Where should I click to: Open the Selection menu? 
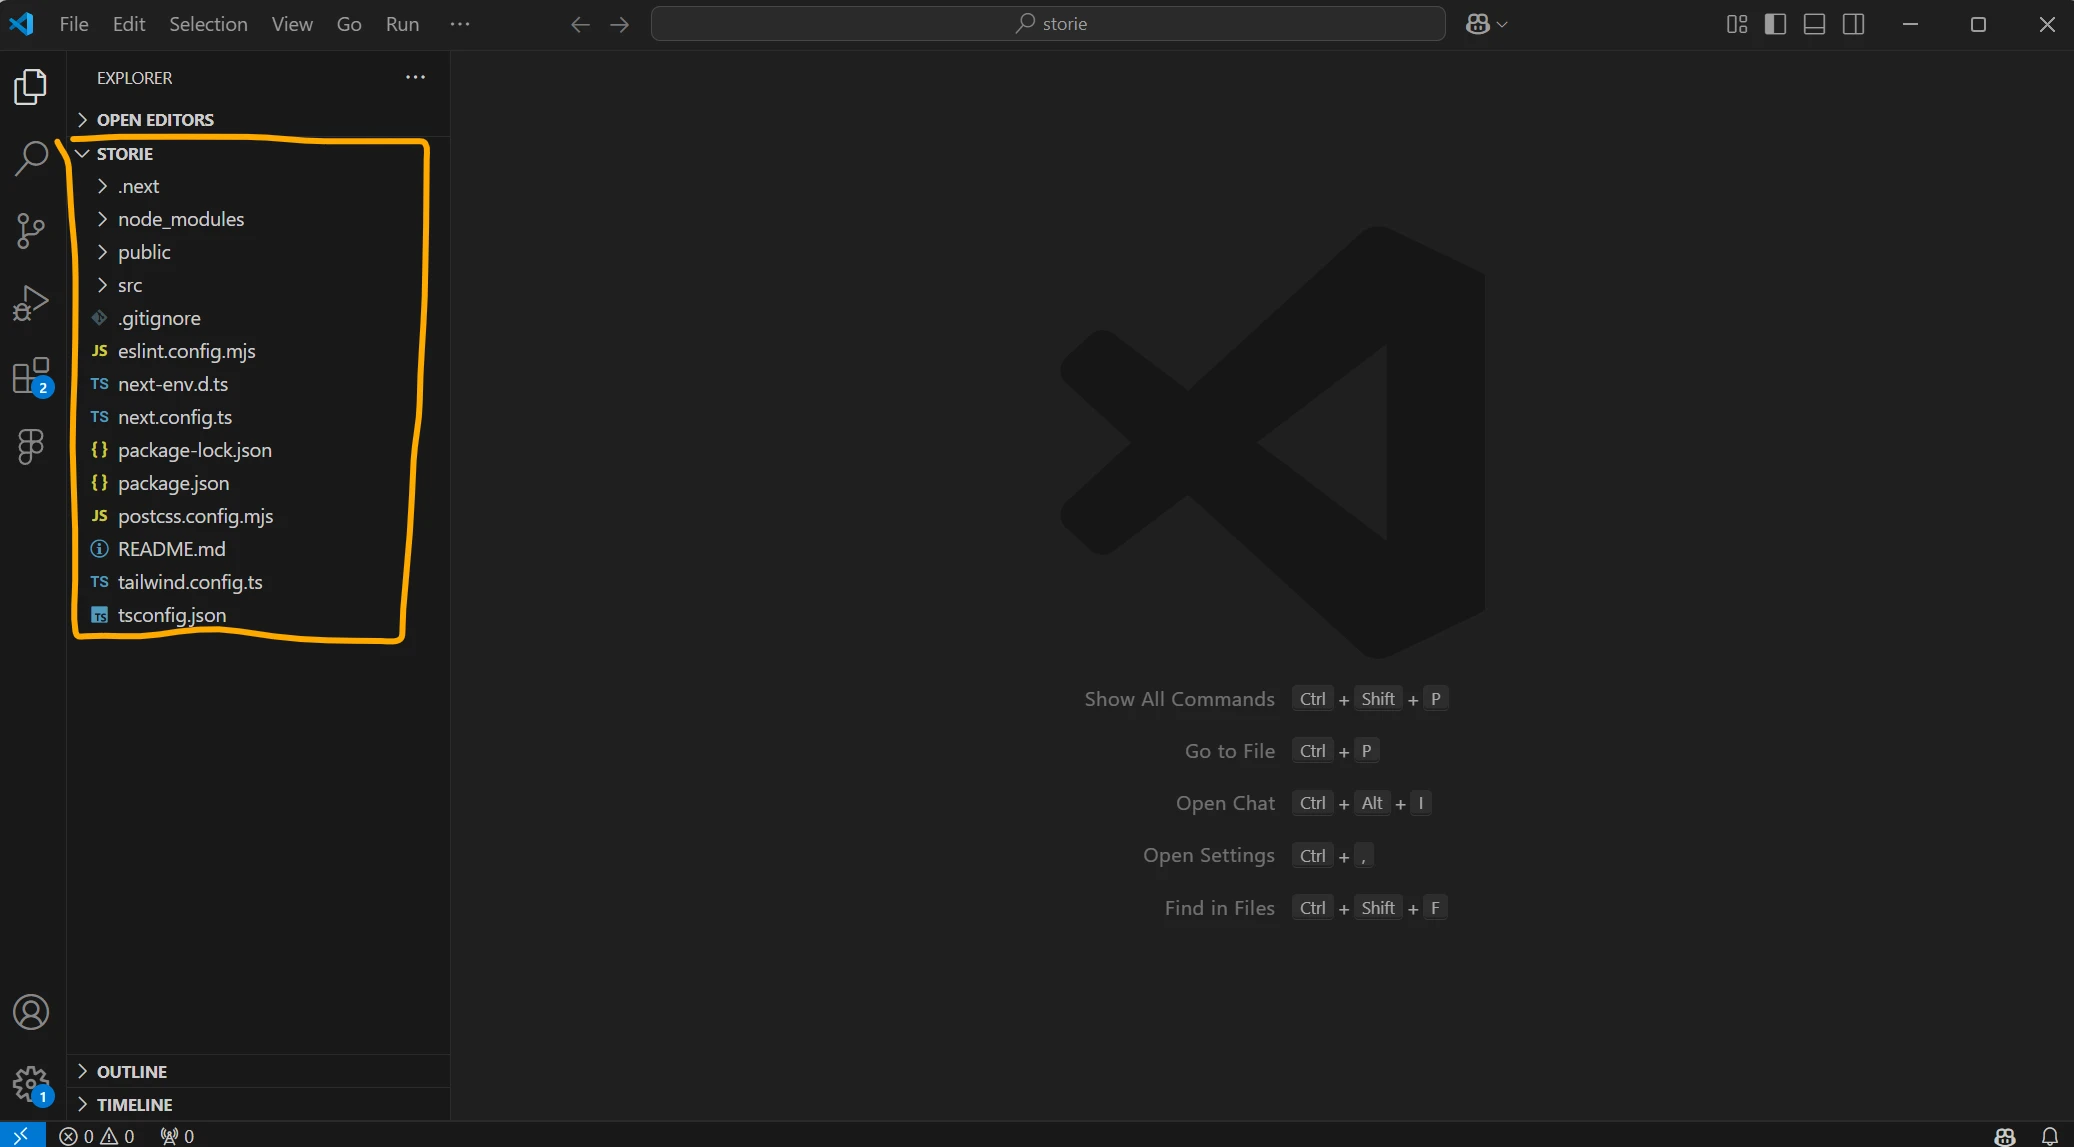[x=208, y=24]
